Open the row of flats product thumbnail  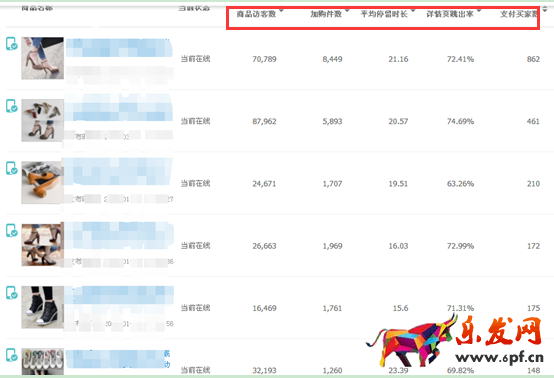coord(42,362)
